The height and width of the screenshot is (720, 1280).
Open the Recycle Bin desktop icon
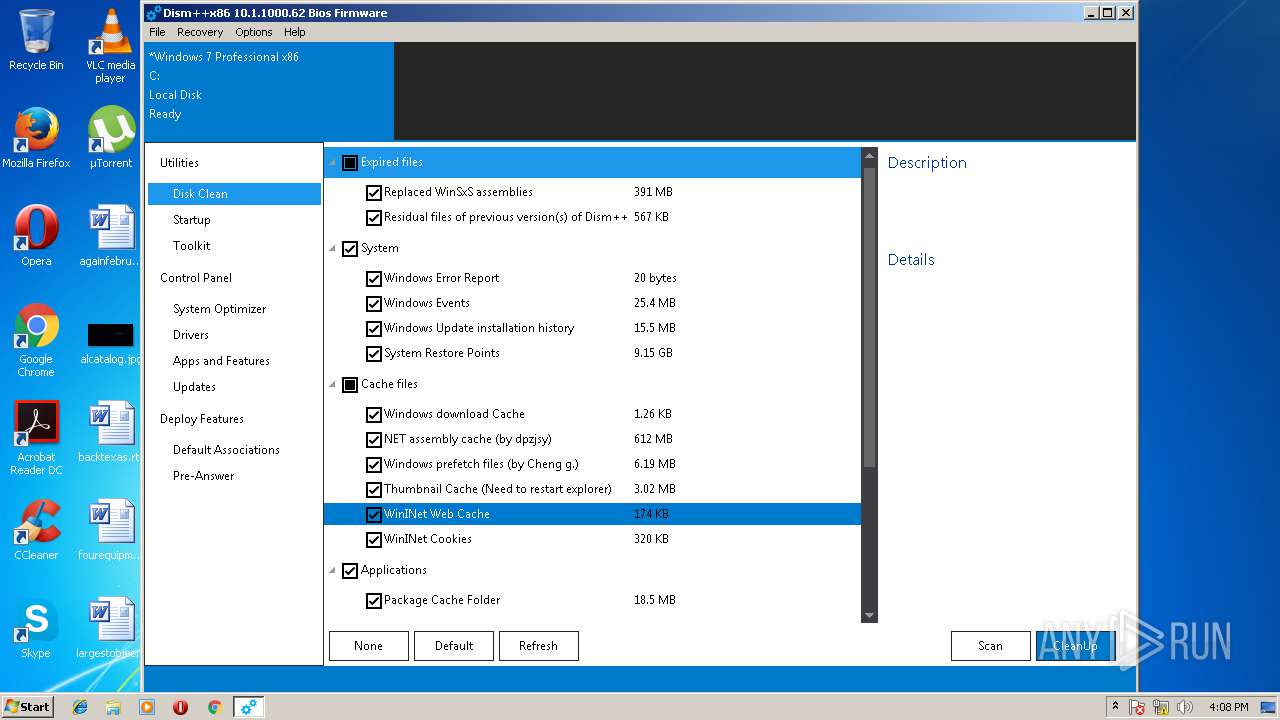coord(36,40)
